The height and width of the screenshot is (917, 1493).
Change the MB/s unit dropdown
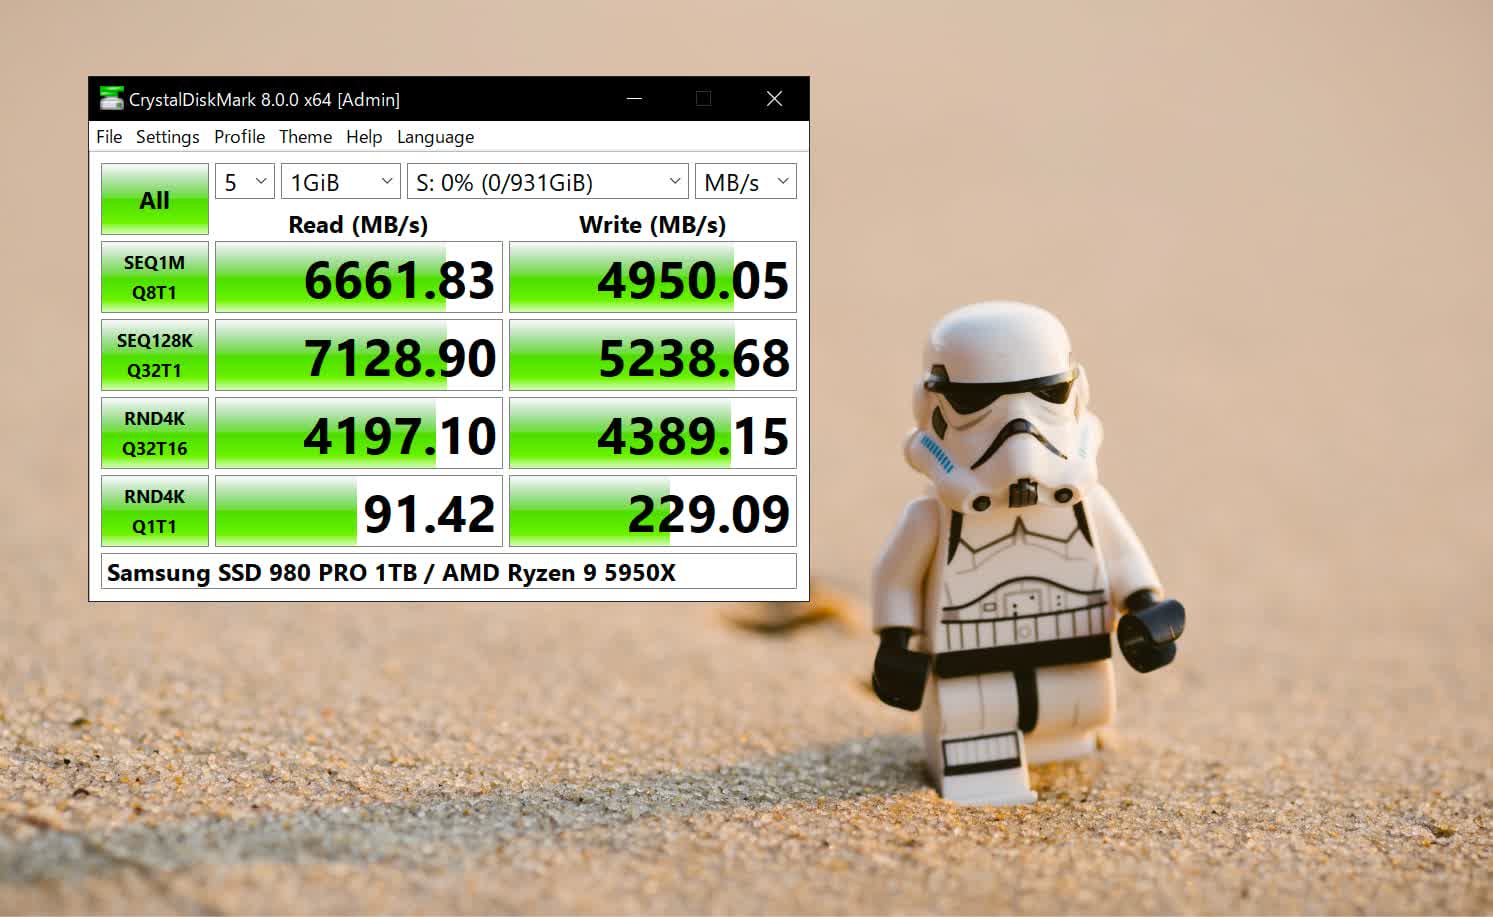745,182
